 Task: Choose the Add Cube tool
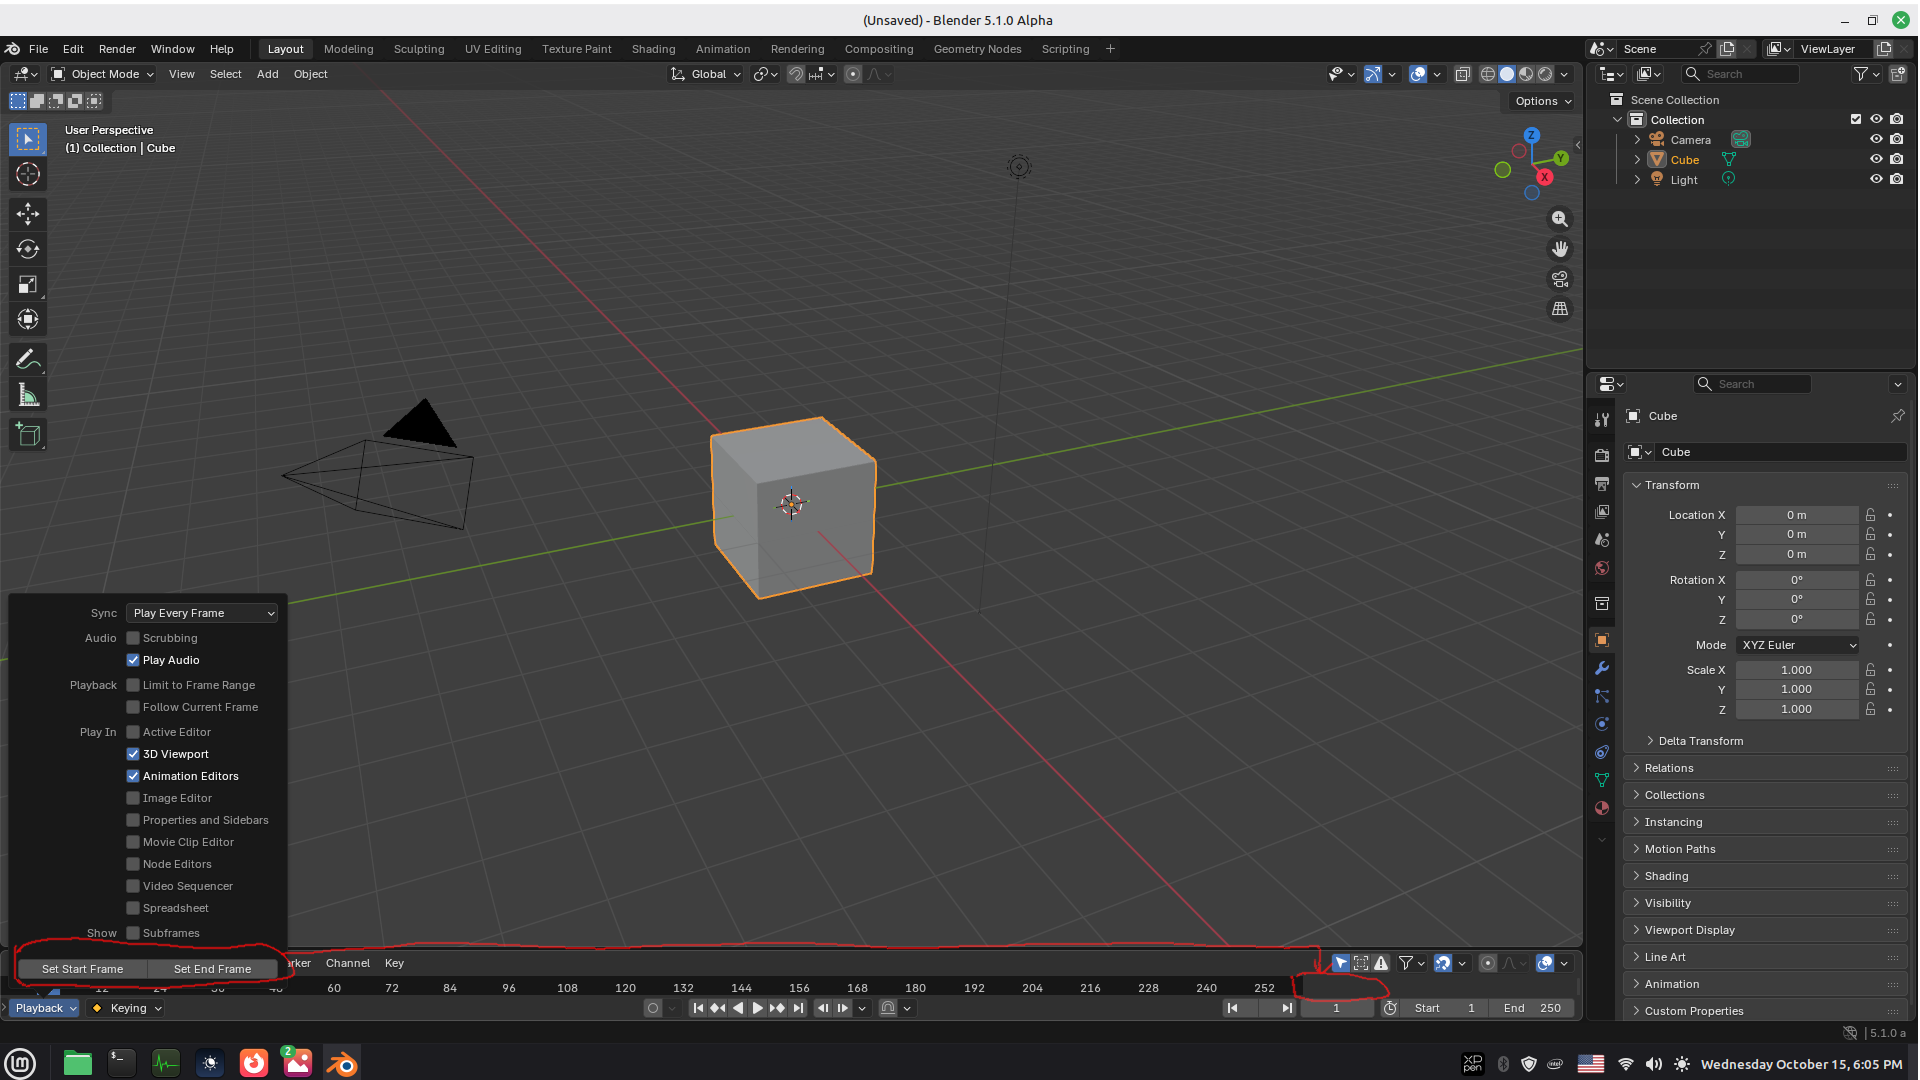pos(28,434)
